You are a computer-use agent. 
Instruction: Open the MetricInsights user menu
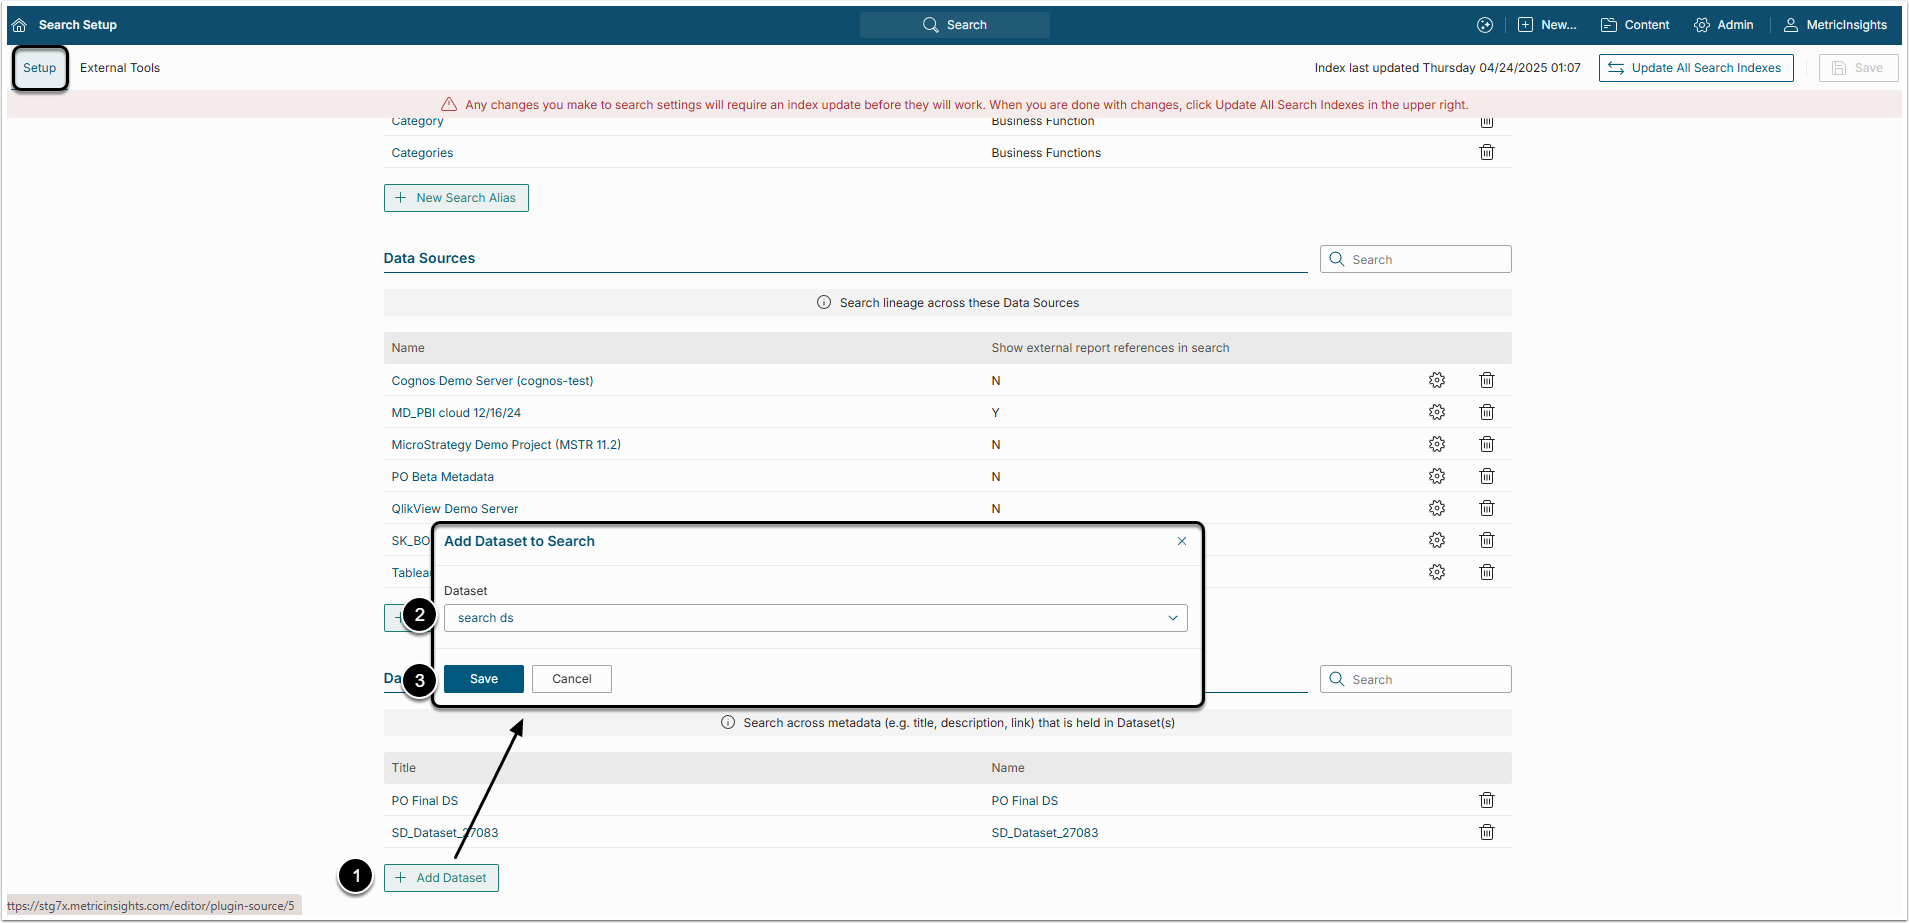tap(1835, 25)
